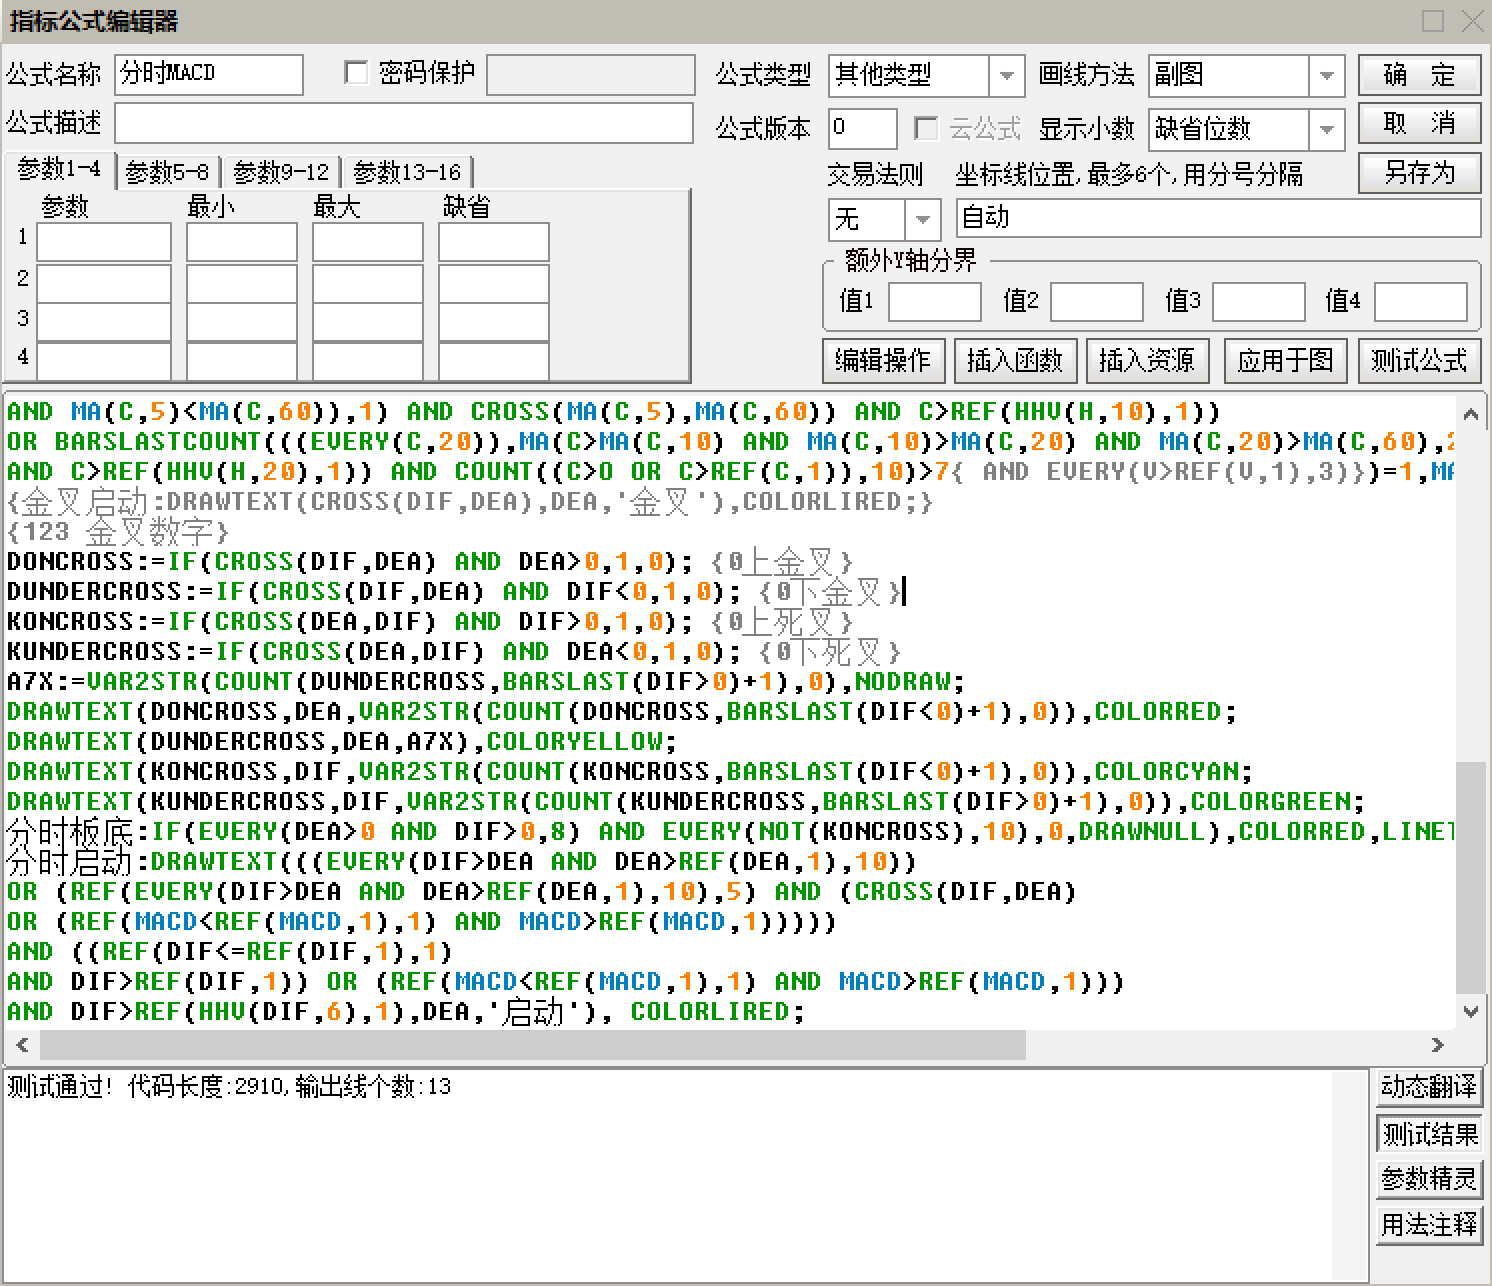Open the 公式类型 dropdown
Viewport: 1492px width, 1286px height.
click(x=1006, y=75)
